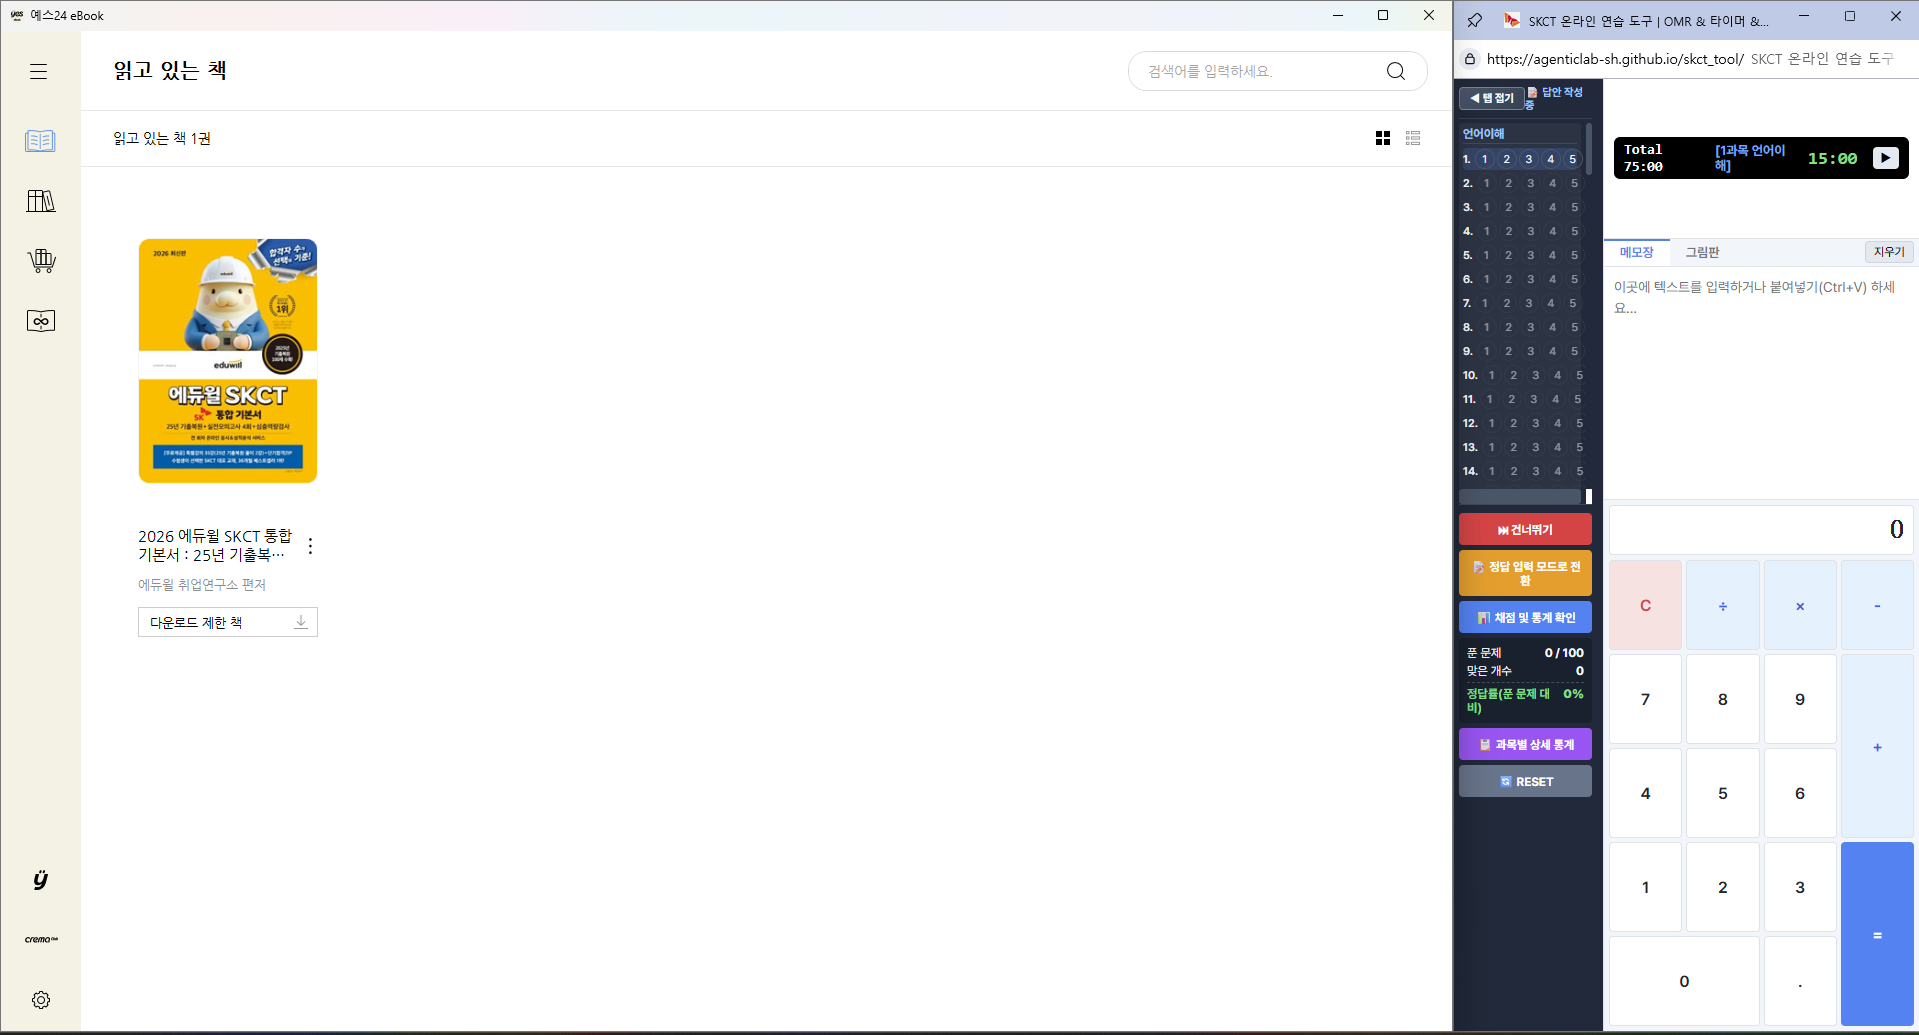
Task: Click the 채점 및 통계 확인 button
Action: (x=1525, y=617)
